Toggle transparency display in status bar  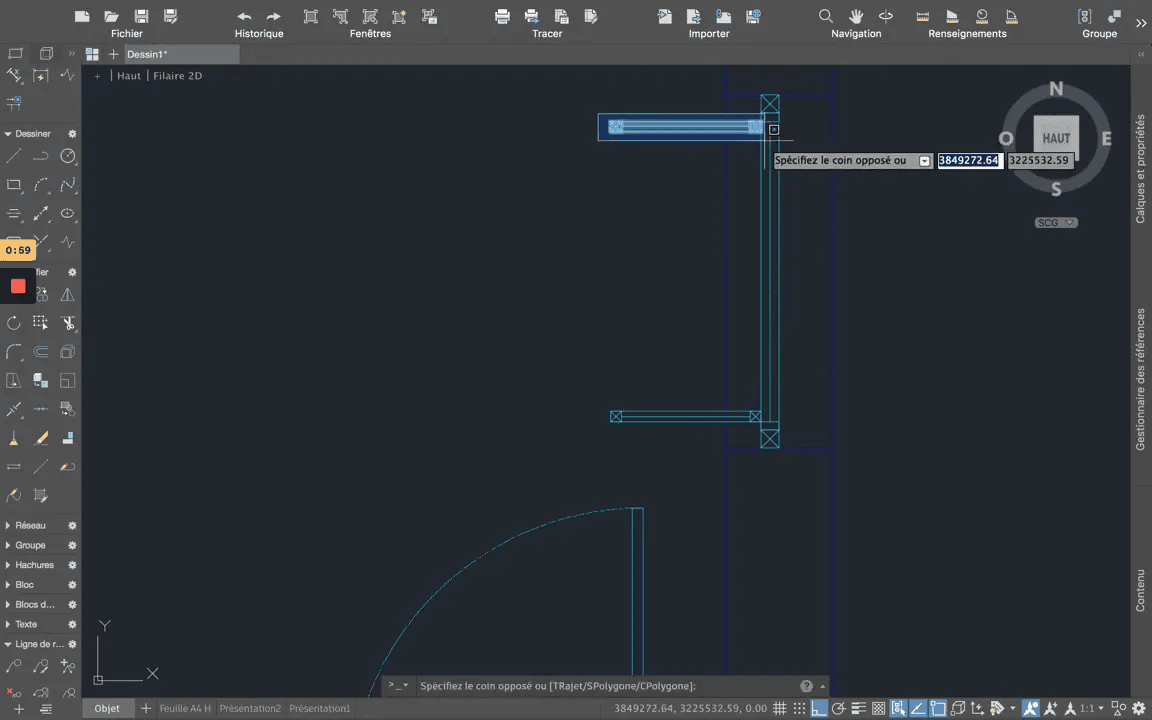(878, 708)
